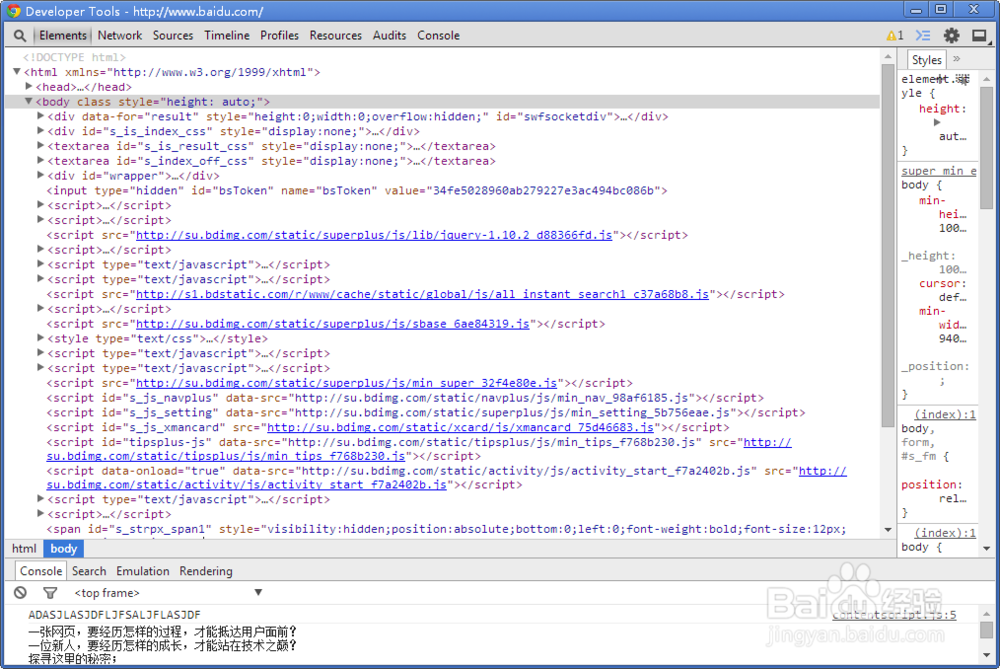Click the Chrome icon in title bar
Screen dimensions: 1000x669
pyautogui.click(x=13, y=11)
